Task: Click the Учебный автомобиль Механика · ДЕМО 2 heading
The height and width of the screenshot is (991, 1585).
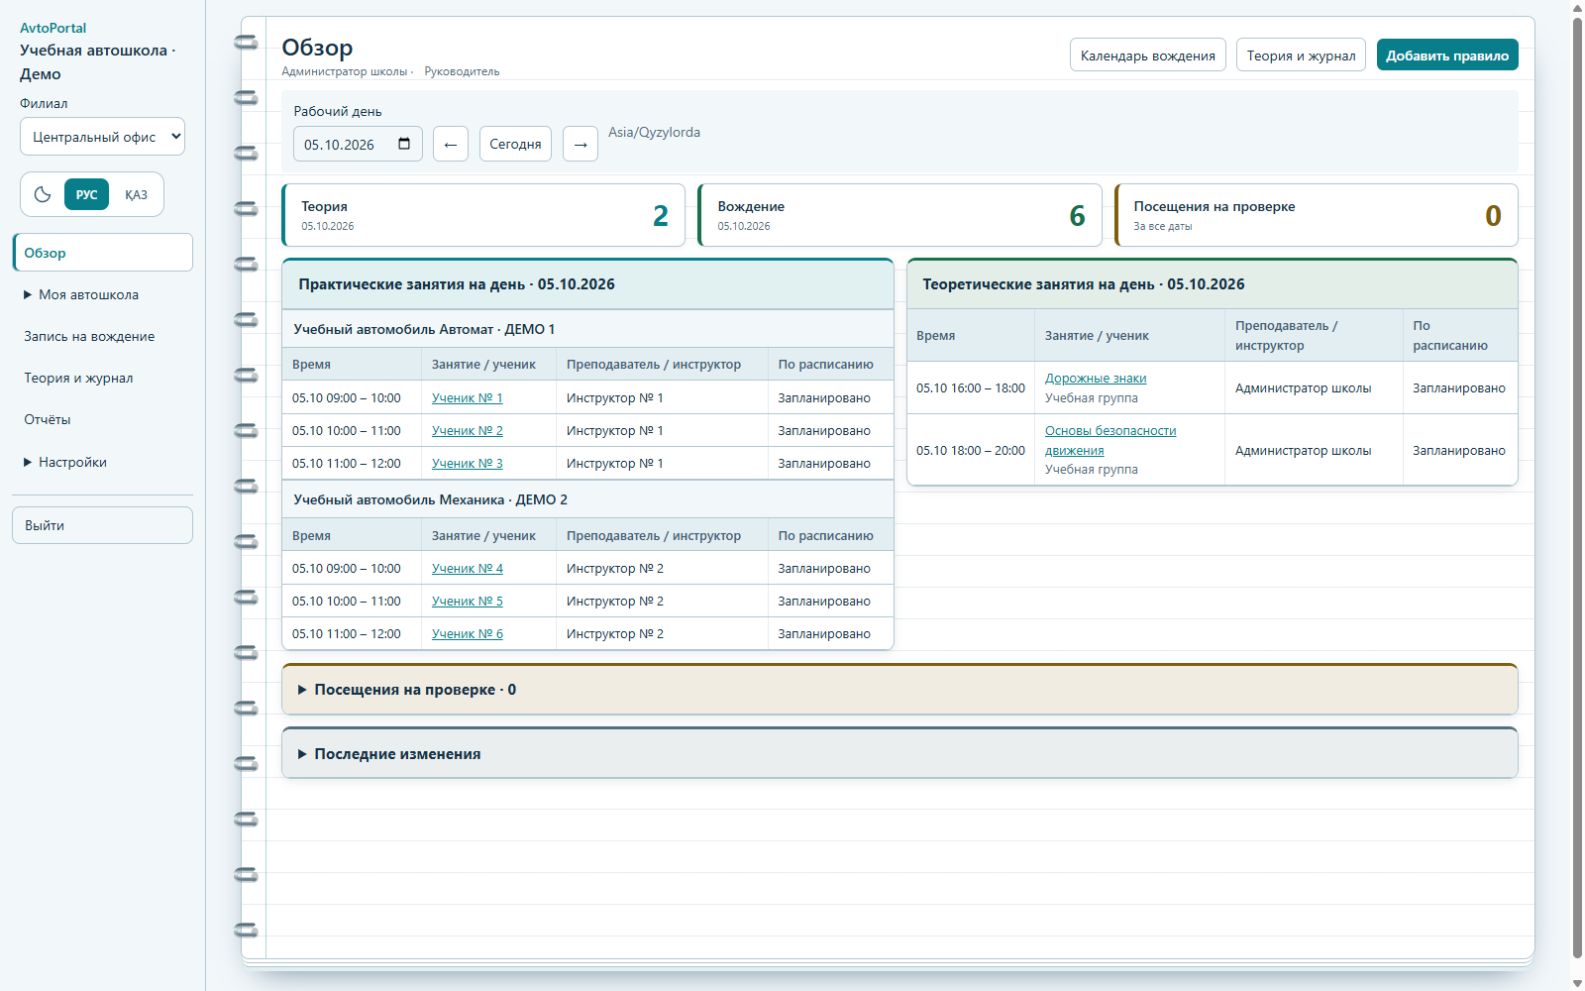Action: tap(430, 500)
